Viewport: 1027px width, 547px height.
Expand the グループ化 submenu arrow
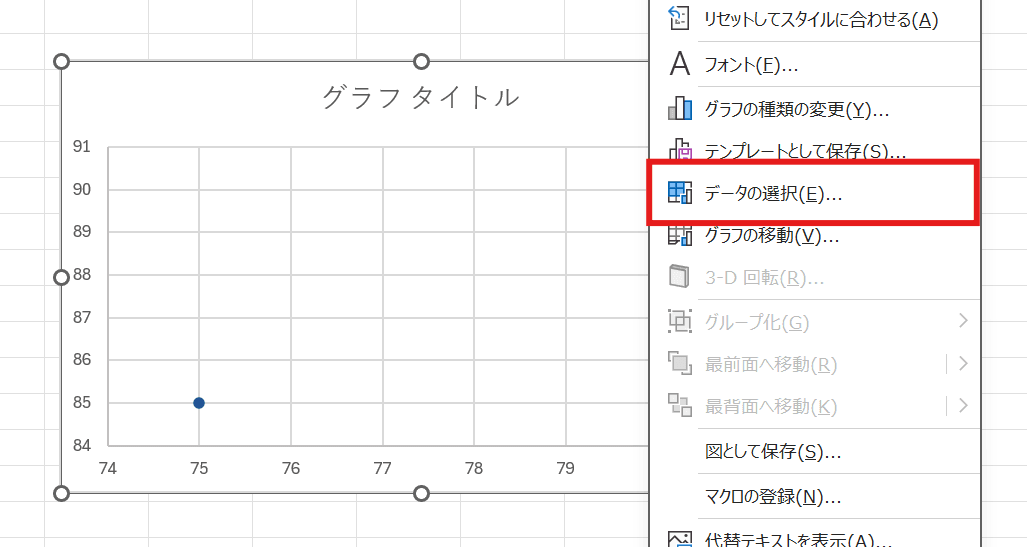[963, 321]
